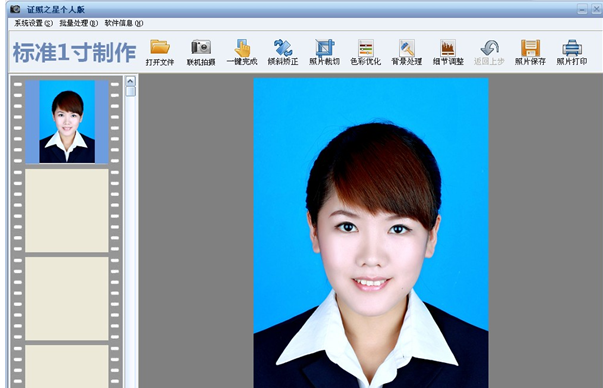Open a file with 打开文件 icon
Screen dimensions: 603x388
pos(160,52)
